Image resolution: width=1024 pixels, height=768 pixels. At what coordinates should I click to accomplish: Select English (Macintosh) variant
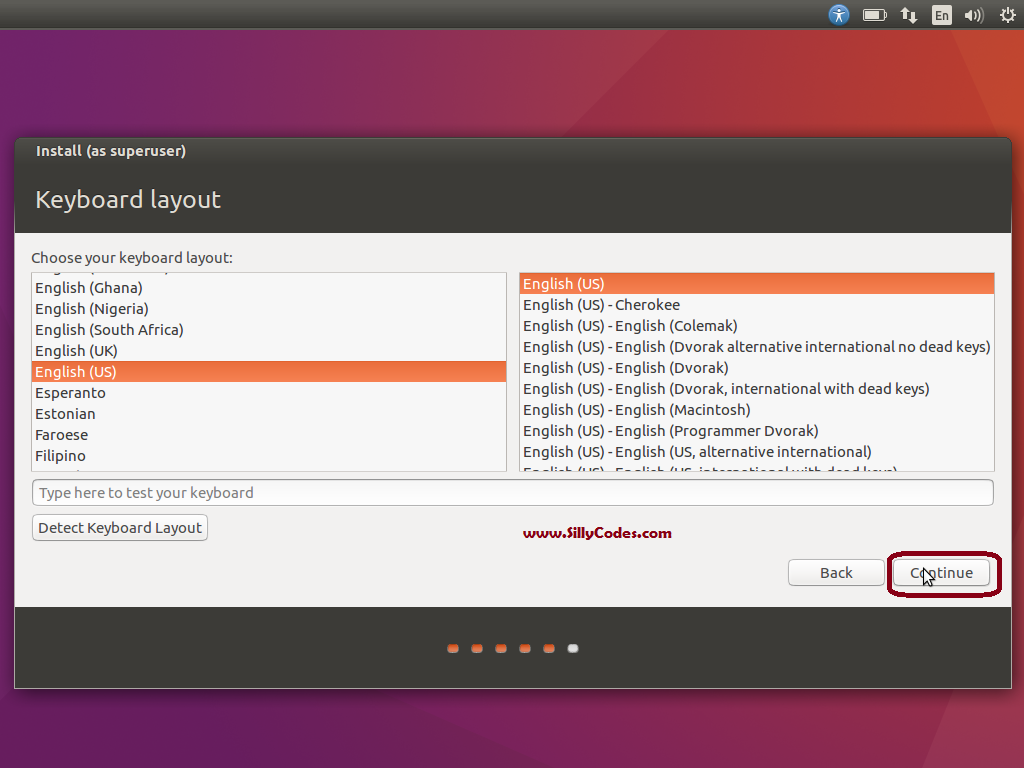[x=757, y=409]
